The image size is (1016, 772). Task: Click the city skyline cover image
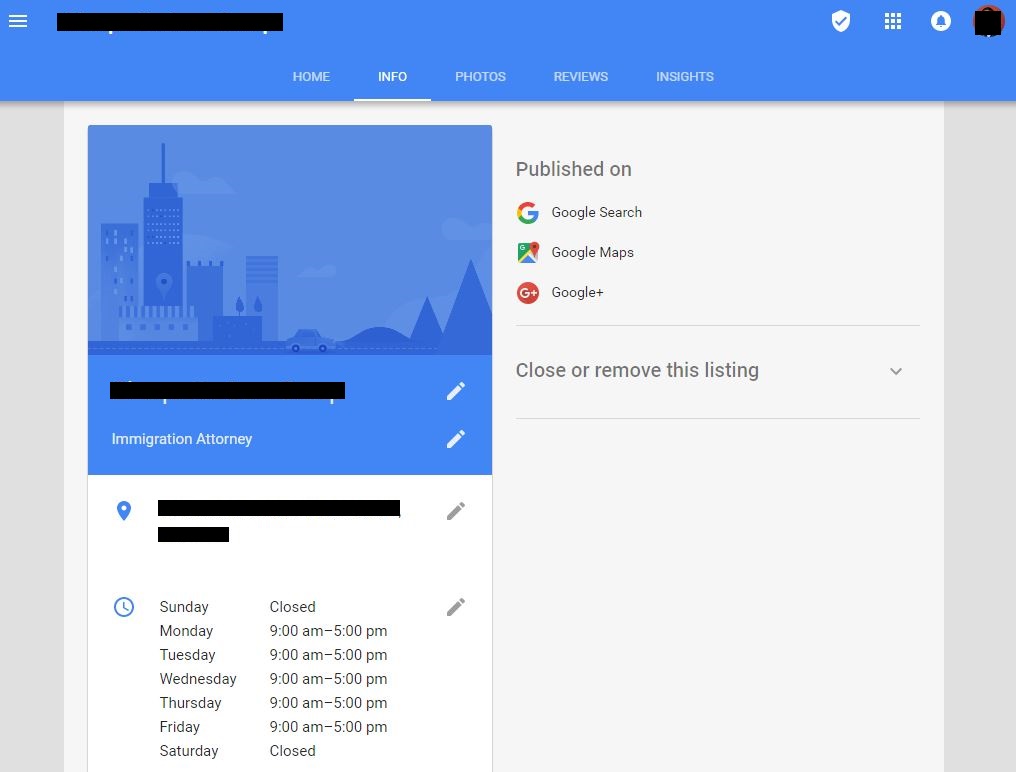290,240
